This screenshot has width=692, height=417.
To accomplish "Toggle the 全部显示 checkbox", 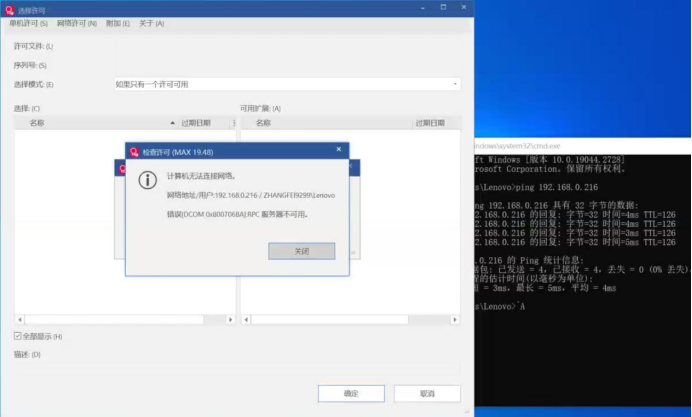I will (18, 336).
